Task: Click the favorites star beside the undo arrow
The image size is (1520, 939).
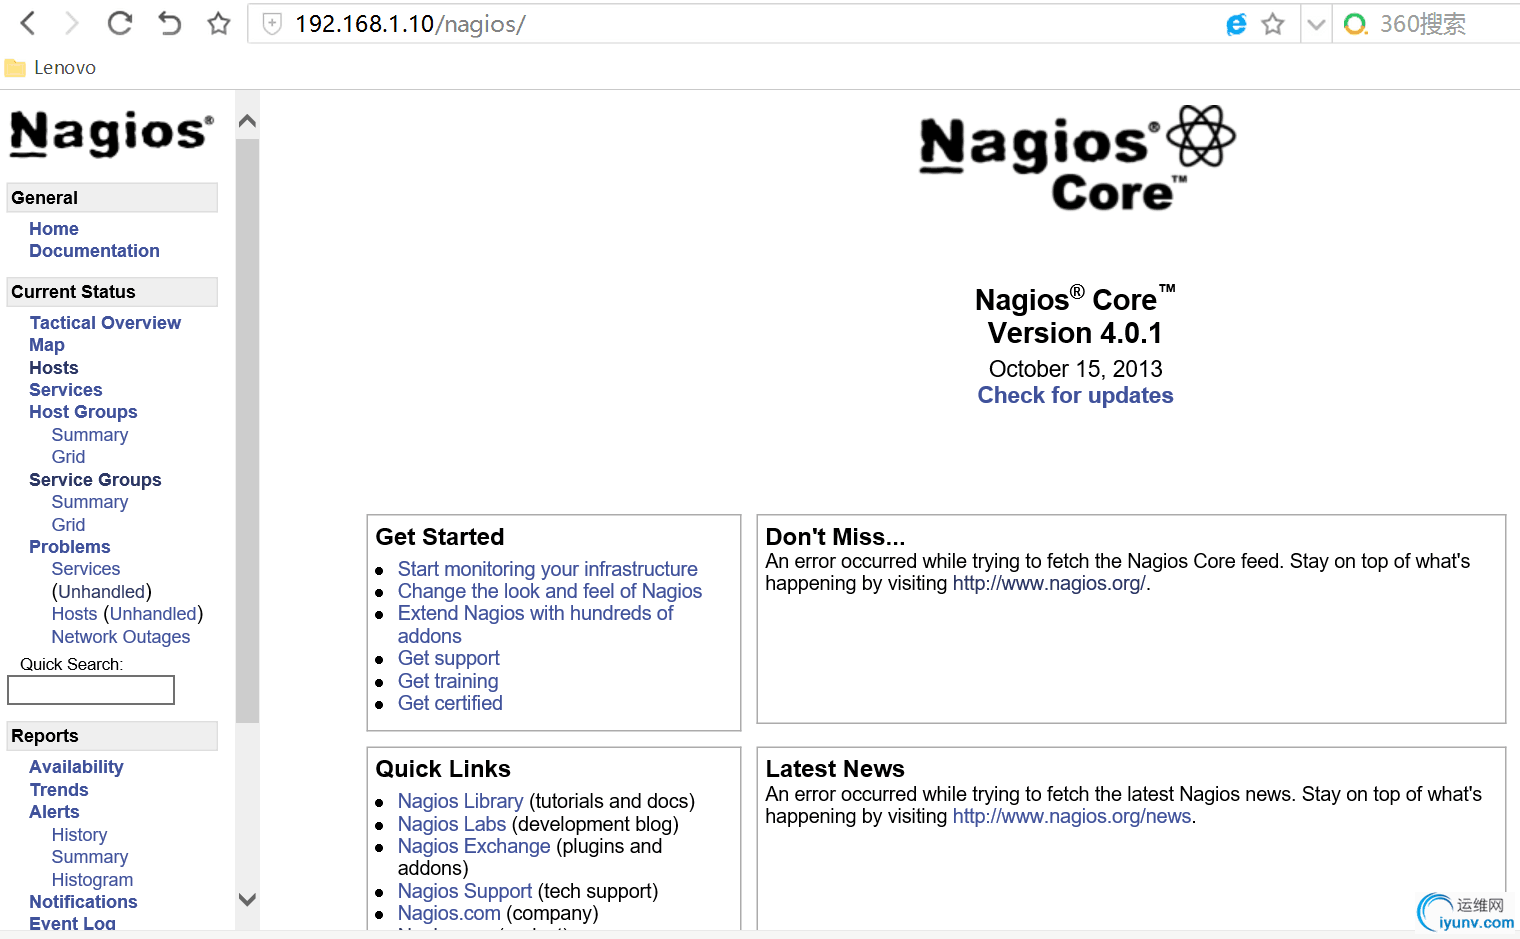Action: tap(219, 23)
